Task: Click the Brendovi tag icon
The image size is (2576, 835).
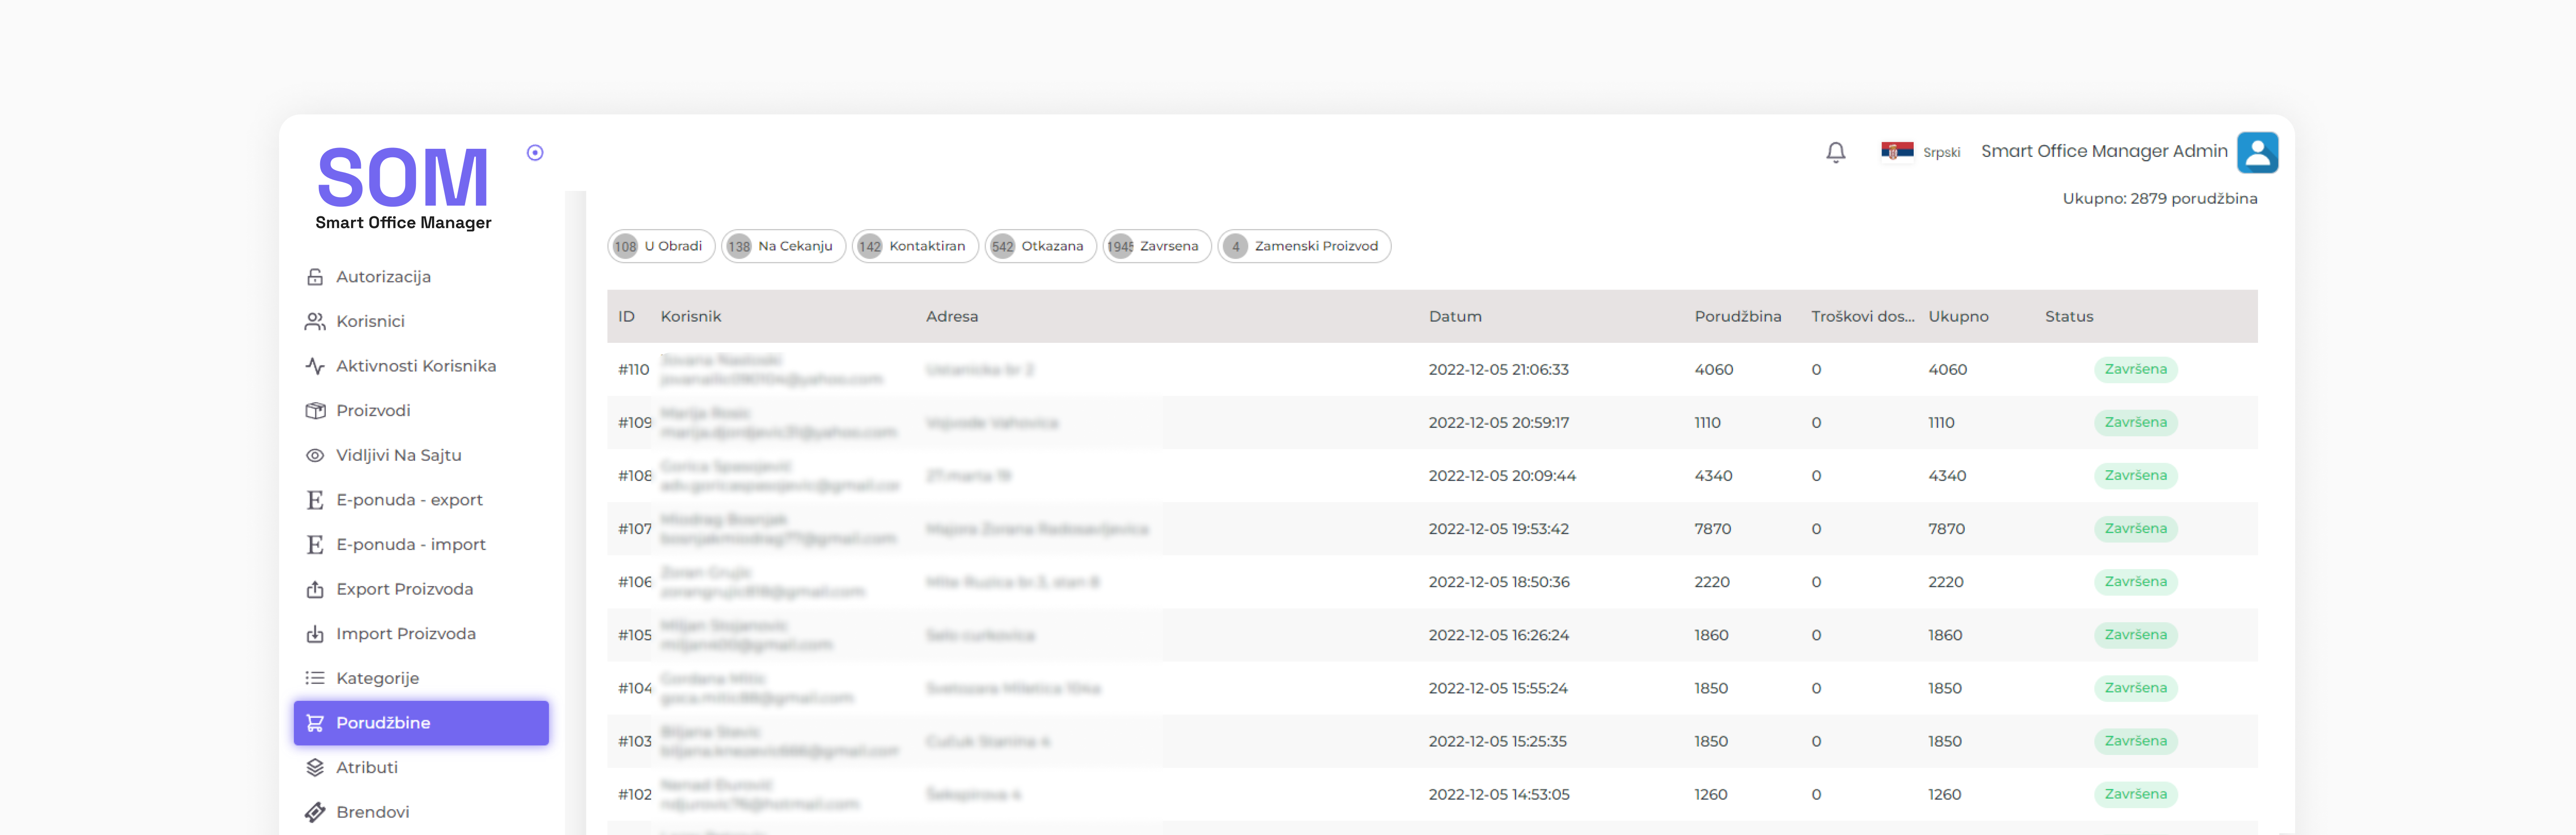Action: (315, 812)
